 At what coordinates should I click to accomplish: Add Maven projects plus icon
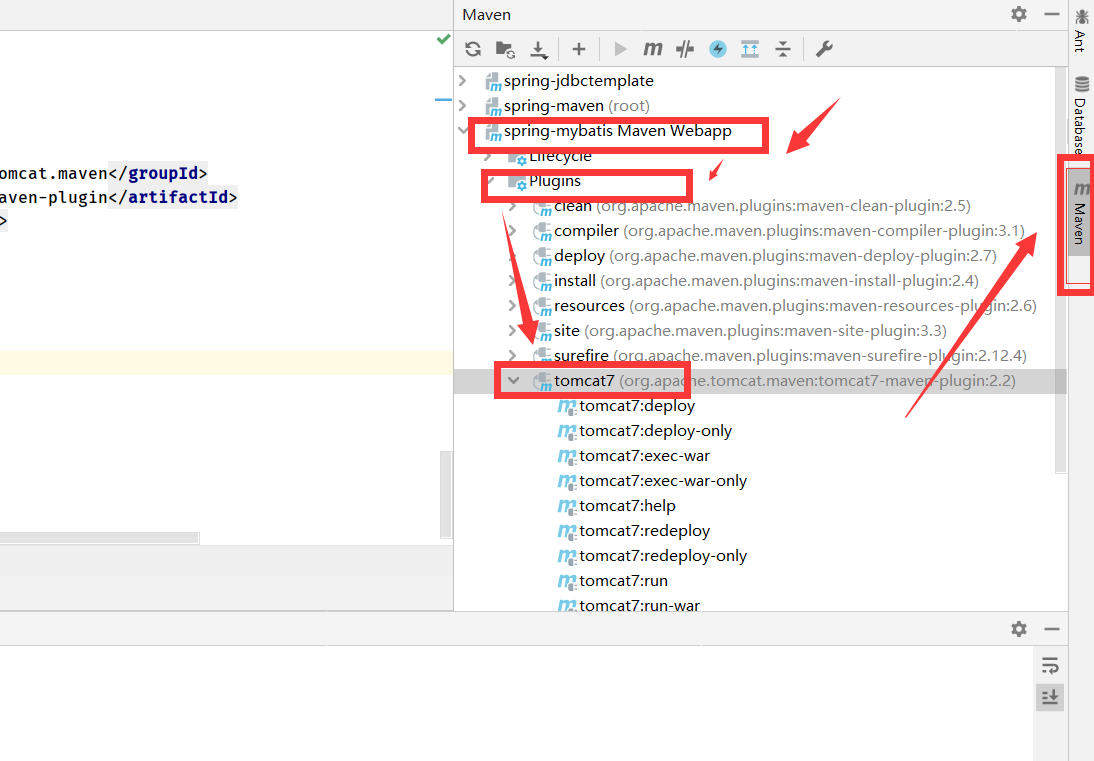578,49
